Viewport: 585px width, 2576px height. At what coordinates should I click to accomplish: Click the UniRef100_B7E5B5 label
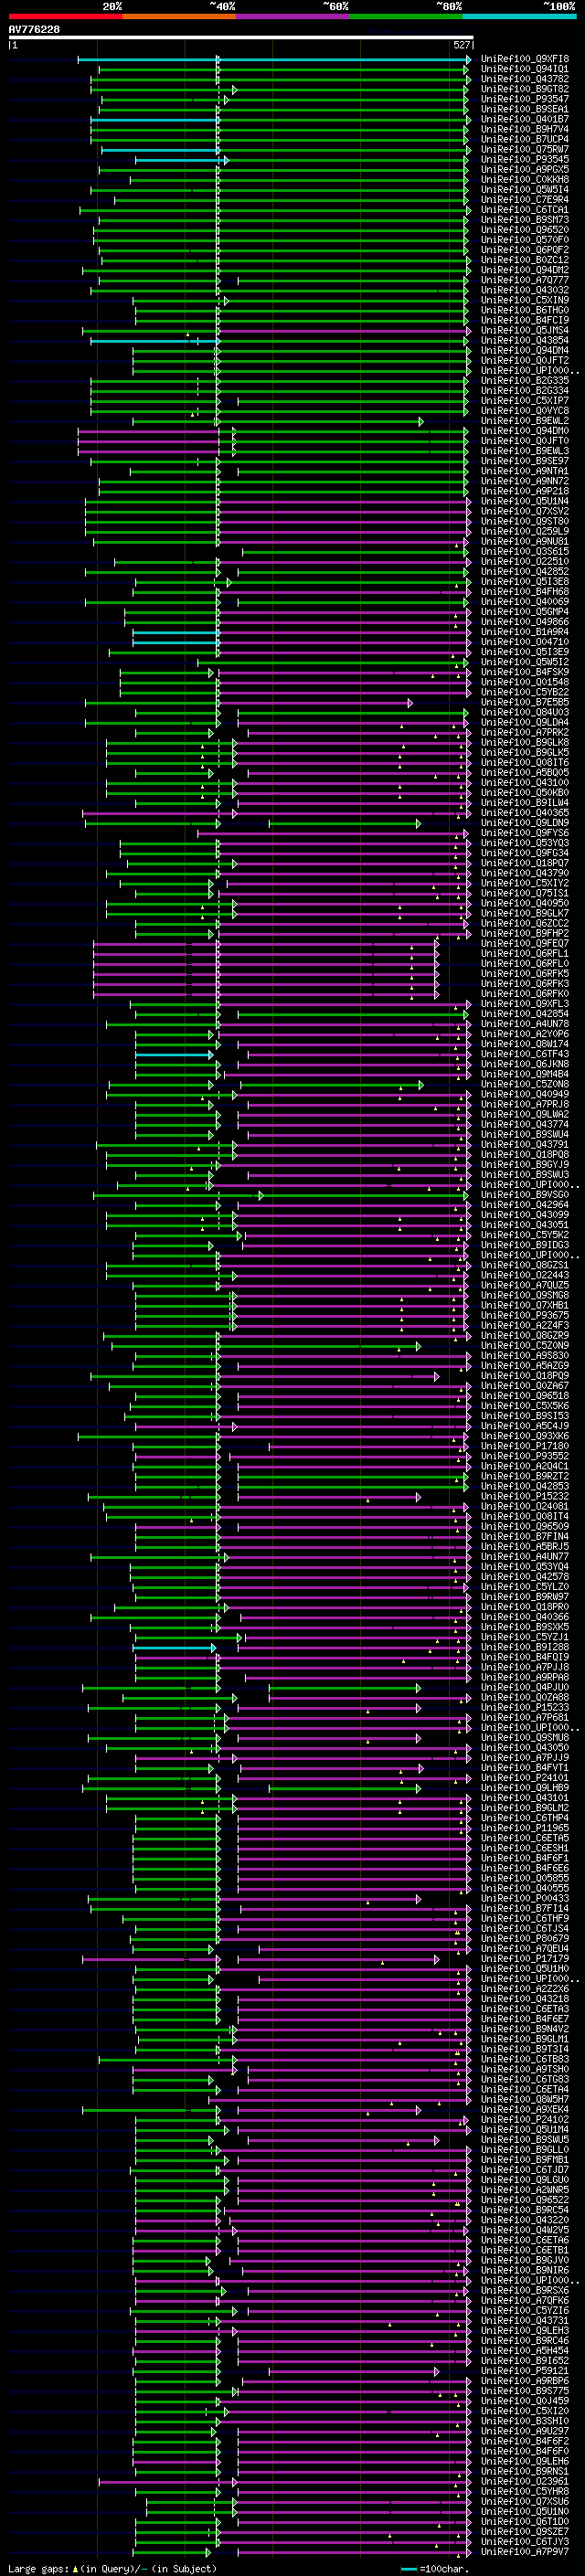(525, 702)
